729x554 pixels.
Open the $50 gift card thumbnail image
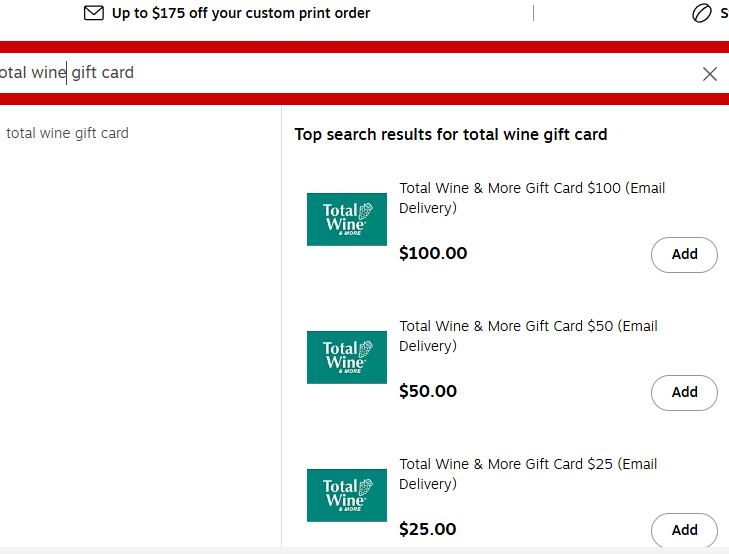pos(347,357)
